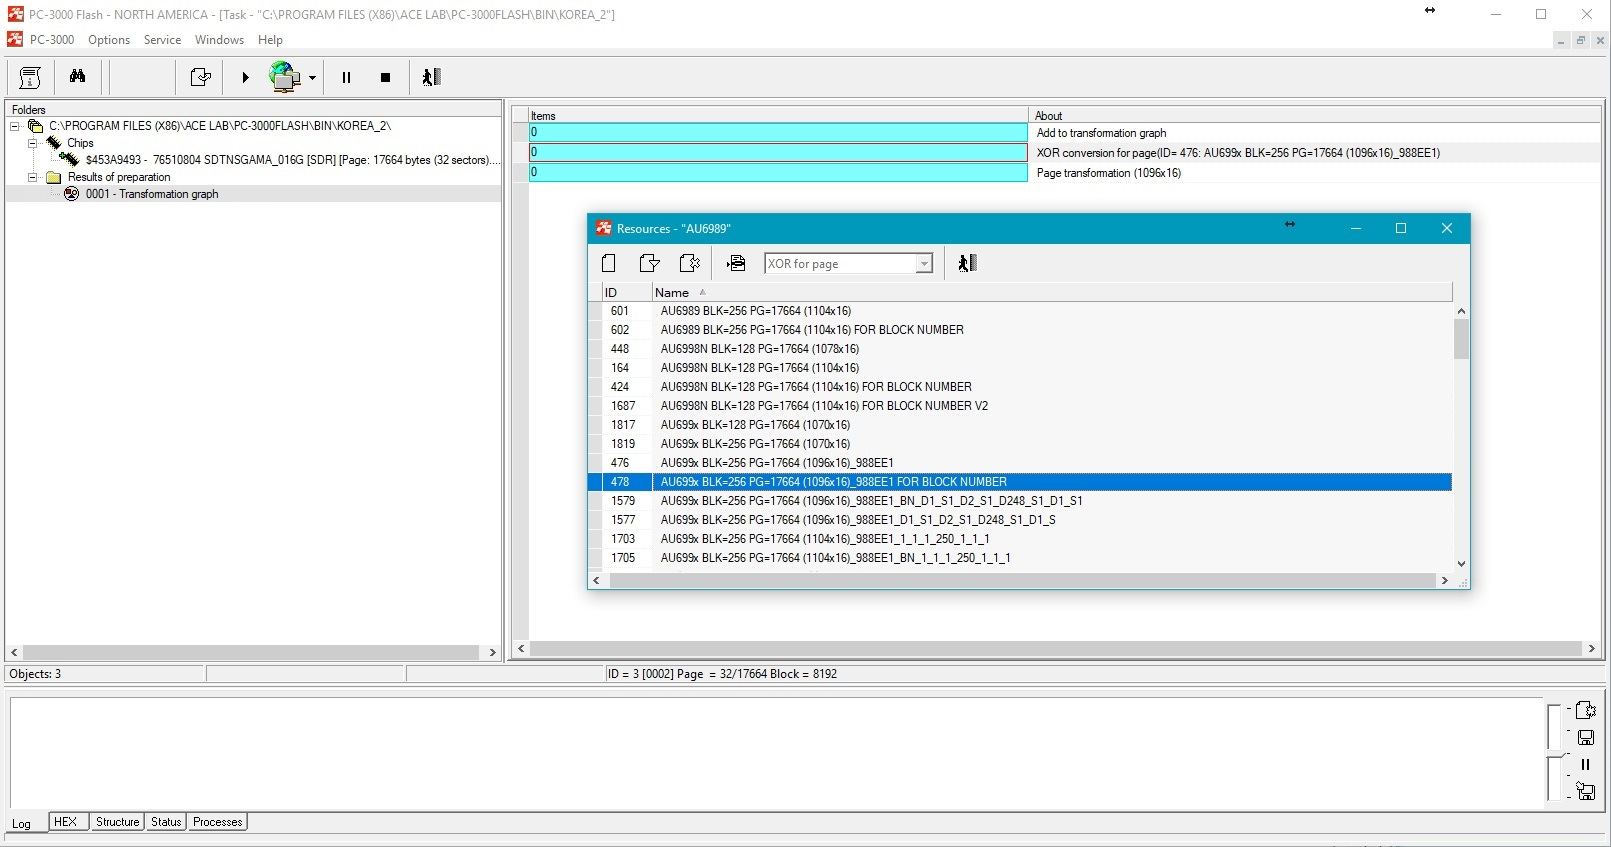Select the Chips tree item

point(80,143)
